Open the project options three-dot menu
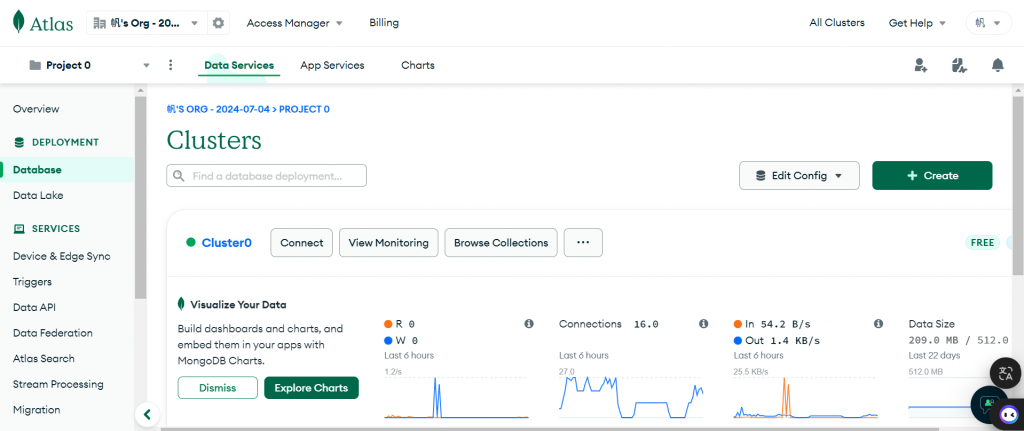 click(170, 65)
